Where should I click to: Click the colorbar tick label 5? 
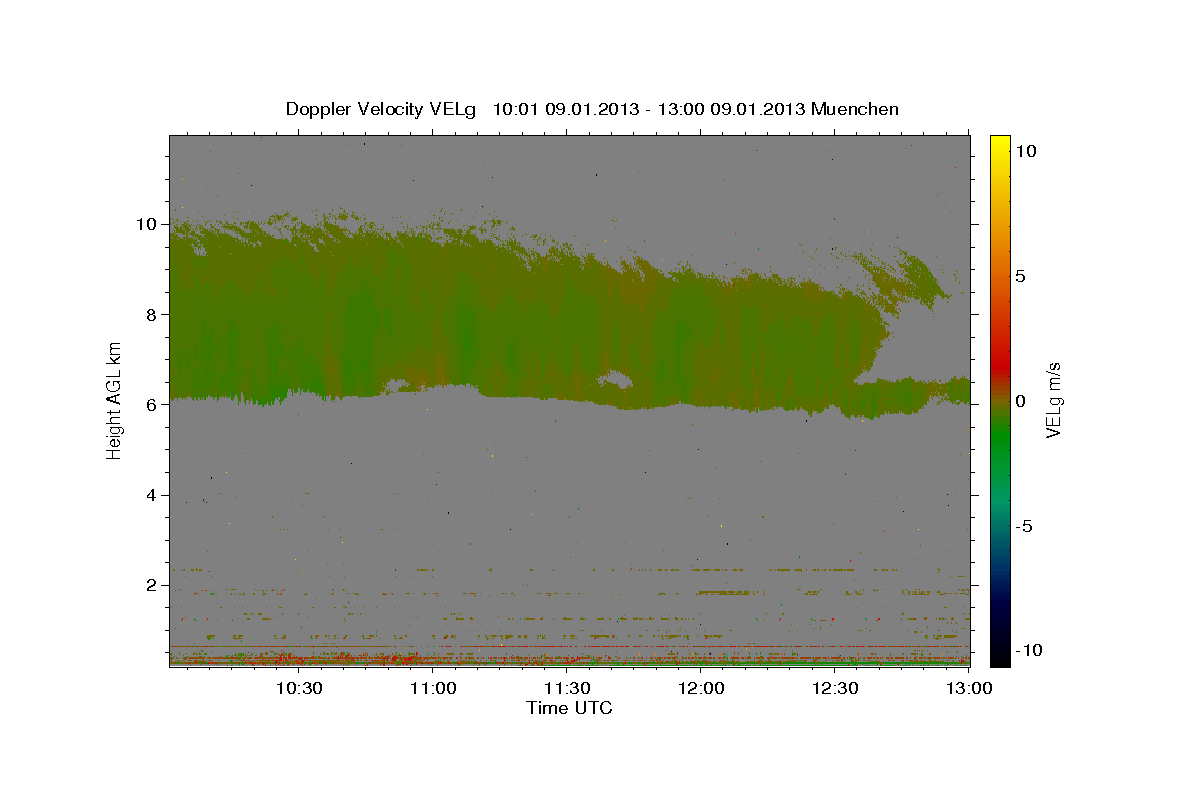[1020, 276]
